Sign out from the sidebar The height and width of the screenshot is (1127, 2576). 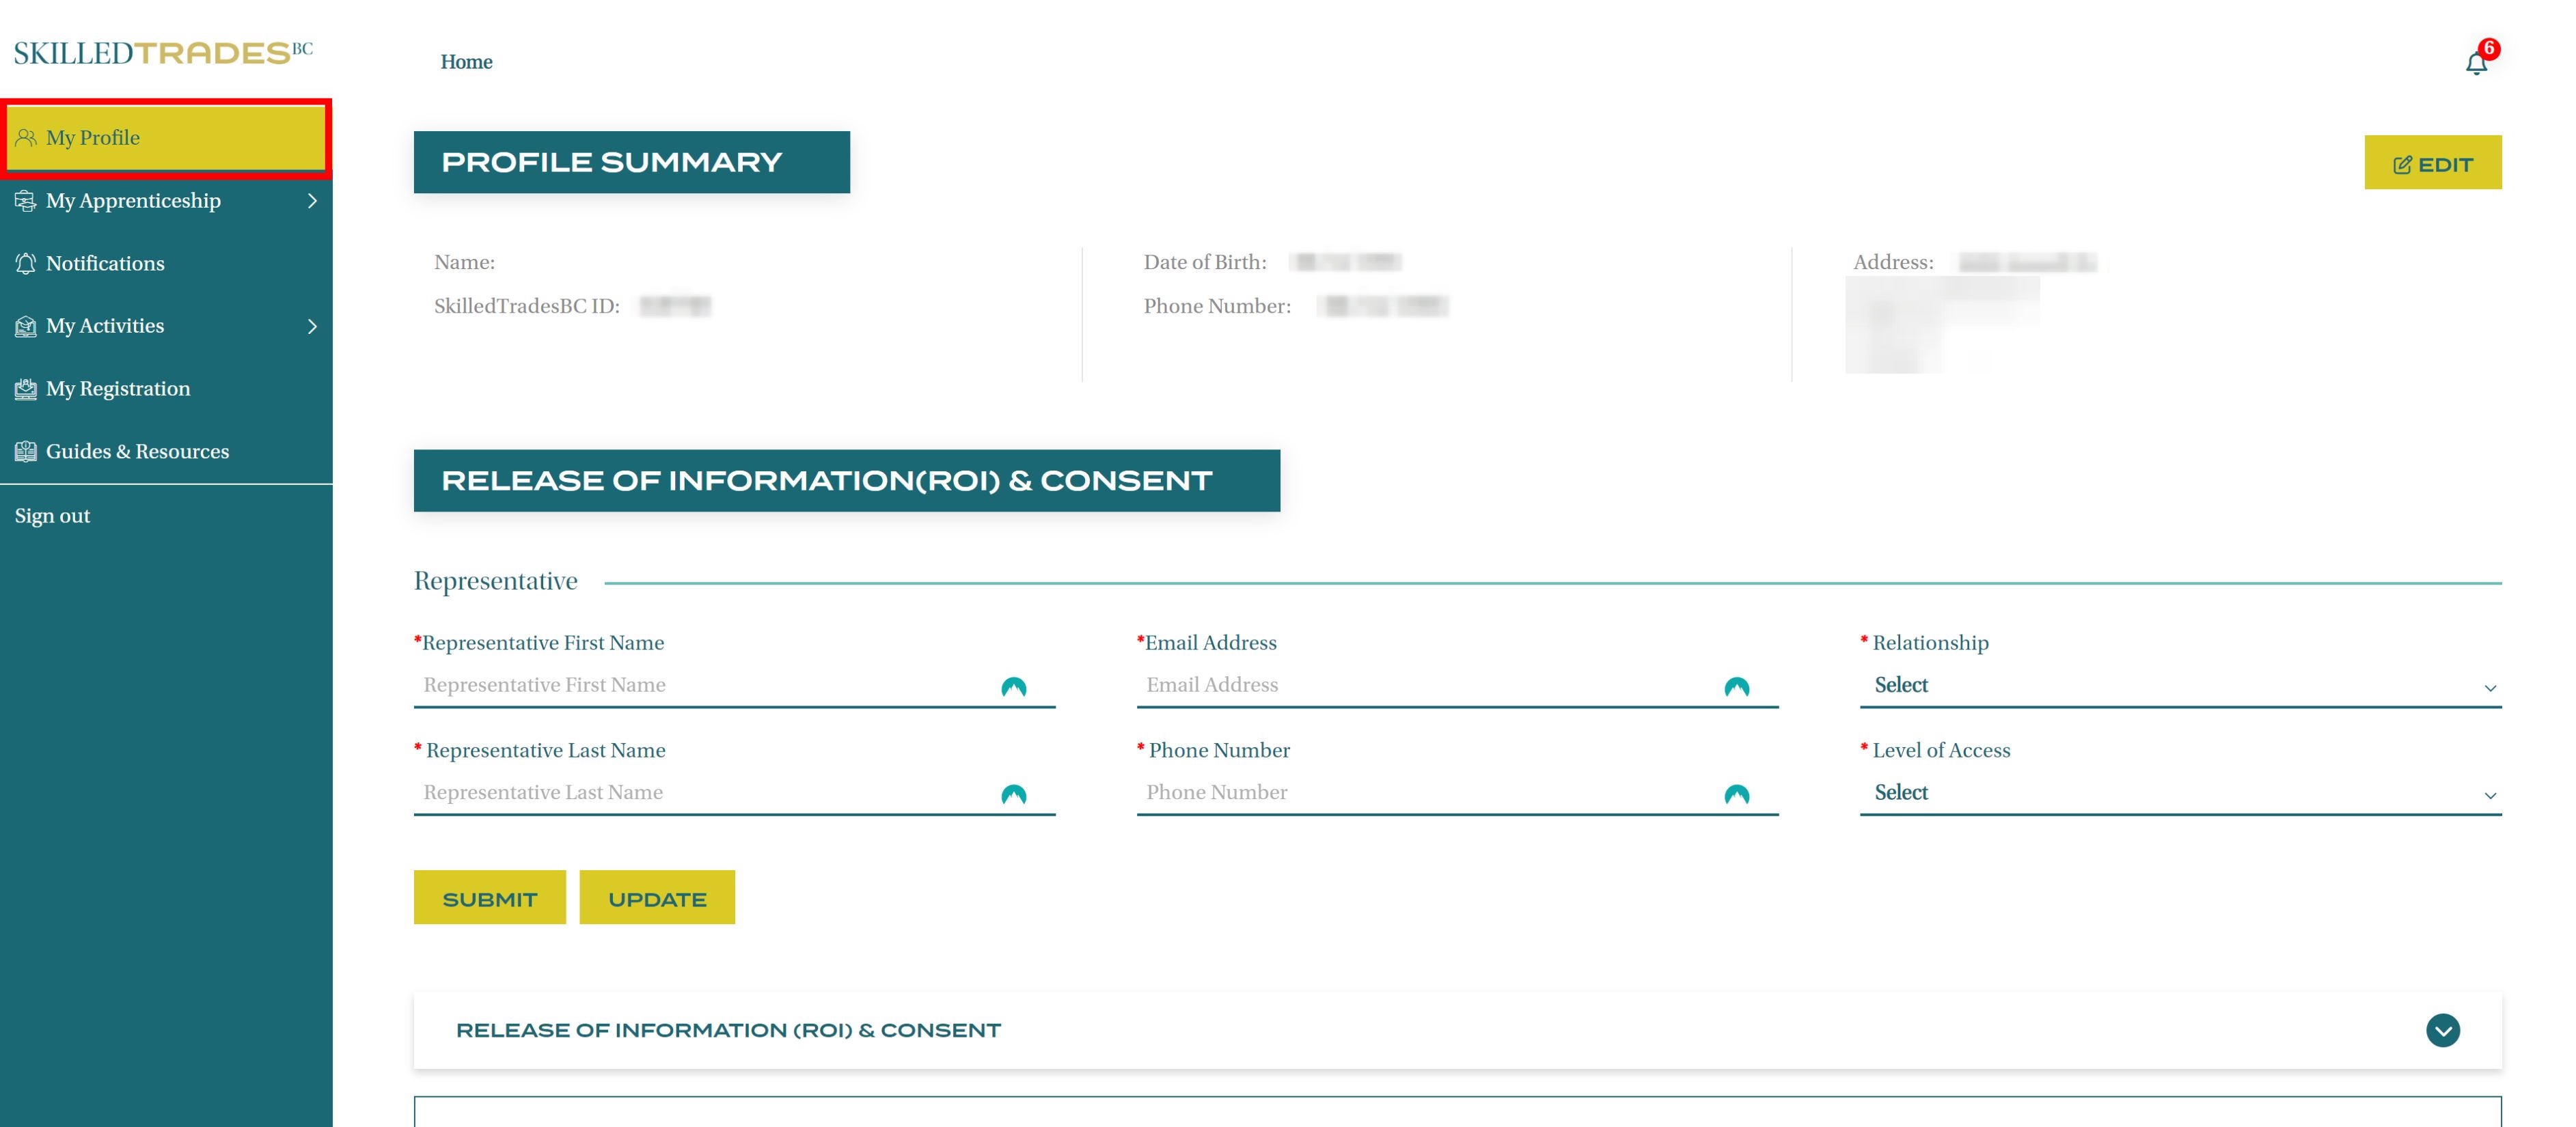52,516
